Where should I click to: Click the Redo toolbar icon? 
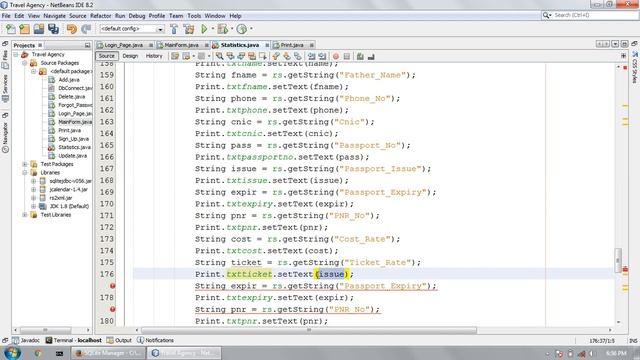click(86, 29)
